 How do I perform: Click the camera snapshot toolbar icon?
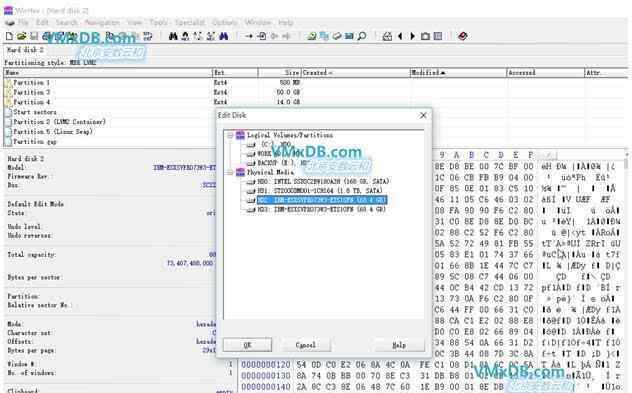click(x=425, y=36)
